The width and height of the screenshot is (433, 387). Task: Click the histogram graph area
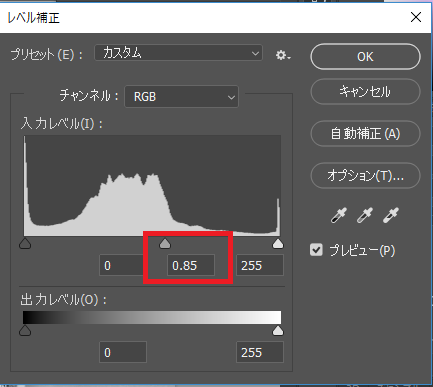[152, 186]
